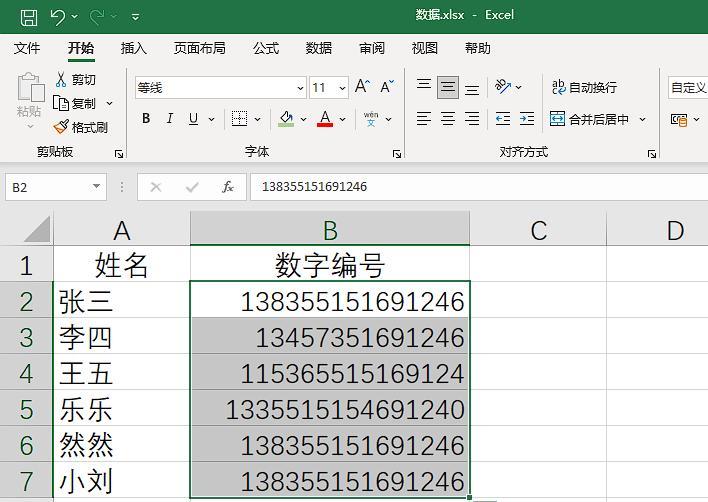This screenshot has height=502, width=708.
Task: Open 对齐方式 alignment dialog launcher
Action: (652, 154)
